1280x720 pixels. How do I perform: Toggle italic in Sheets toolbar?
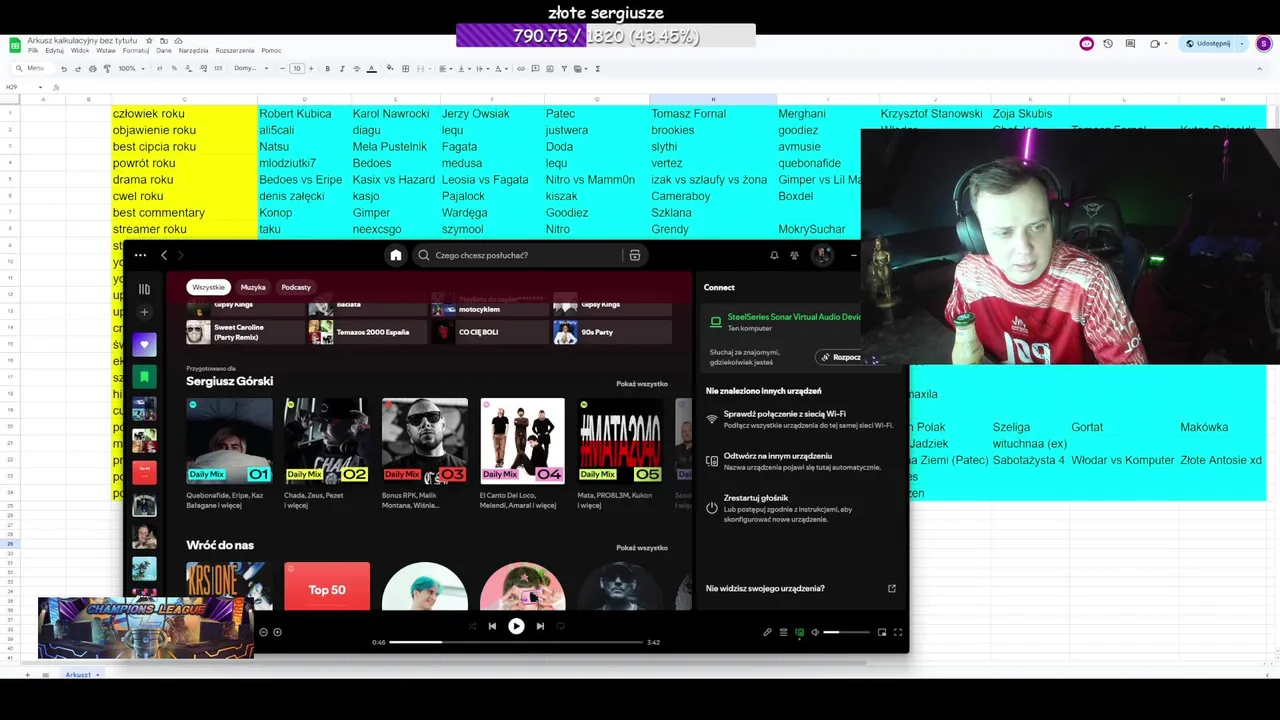pos(342,68)
